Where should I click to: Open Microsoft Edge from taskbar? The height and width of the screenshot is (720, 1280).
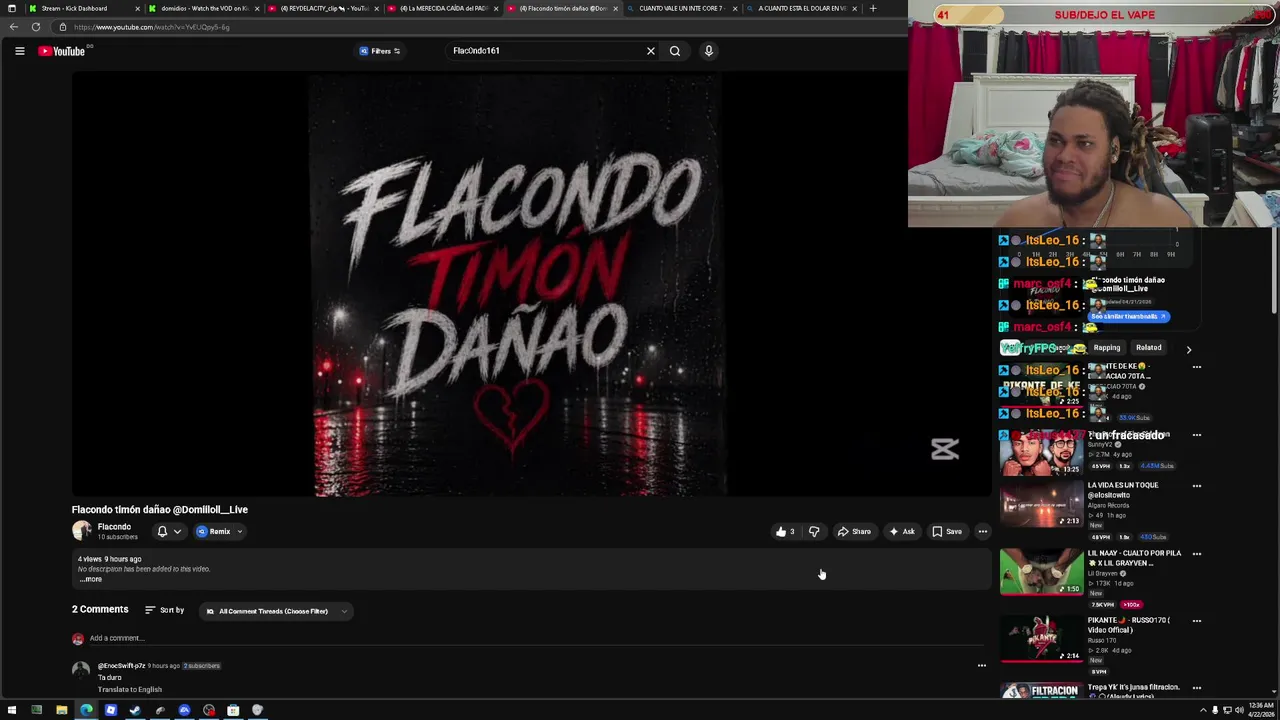pos(86,710)
